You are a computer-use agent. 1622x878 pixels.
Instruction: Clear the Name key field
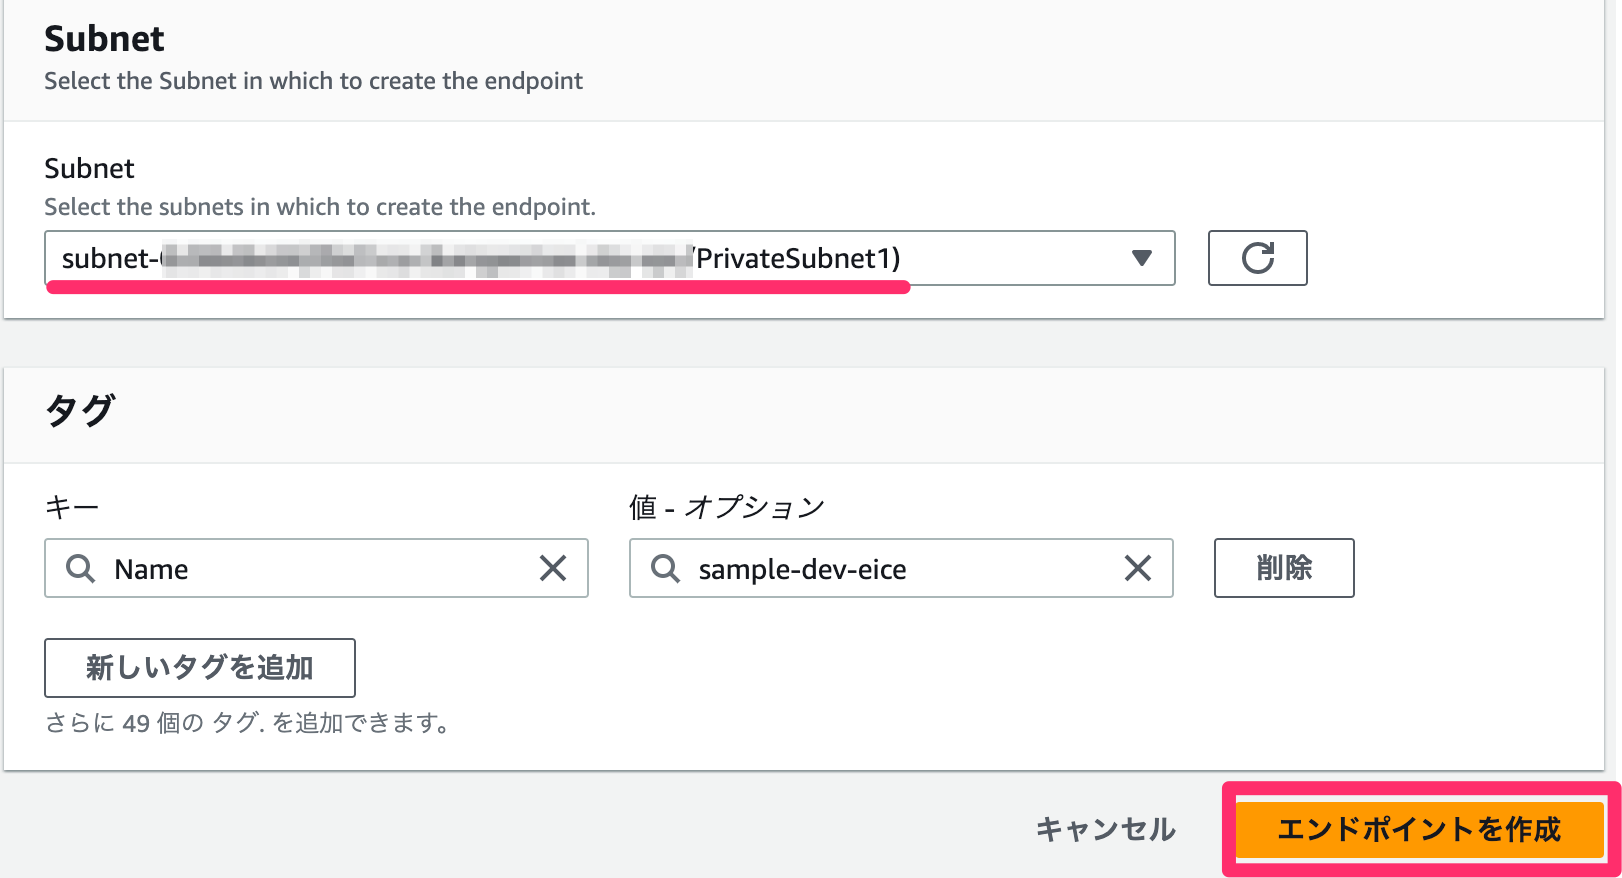(553, 568)
